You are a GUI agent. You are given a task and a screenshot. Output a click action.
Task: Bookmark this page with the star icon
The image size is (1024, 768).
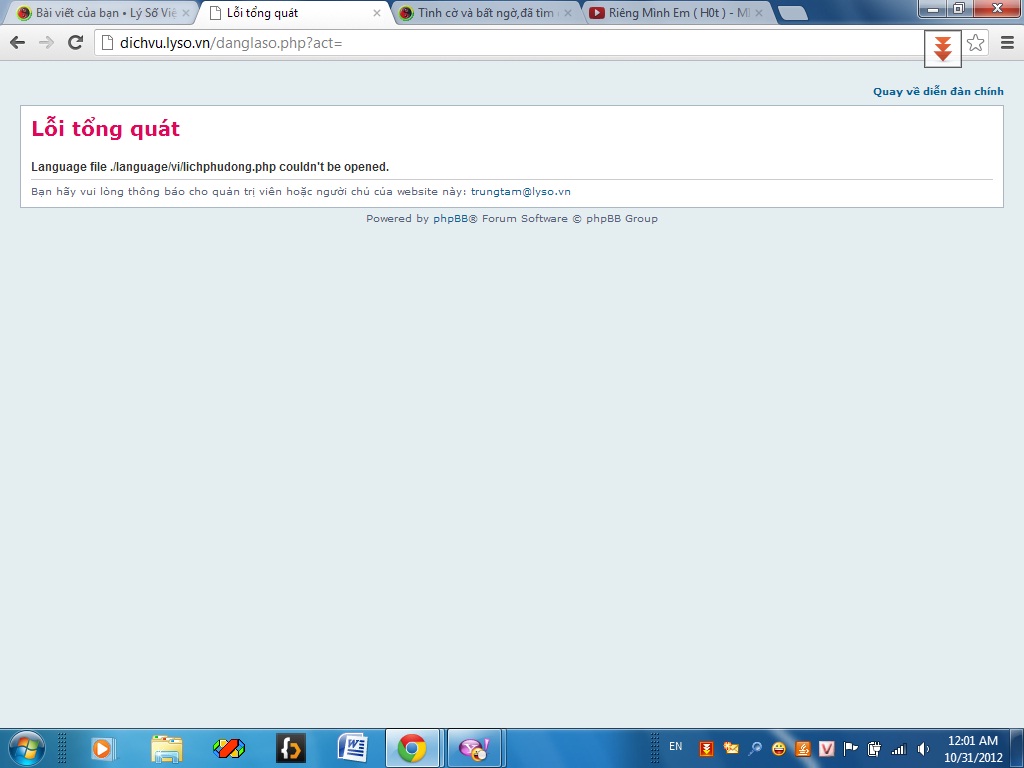pos(975,43)
